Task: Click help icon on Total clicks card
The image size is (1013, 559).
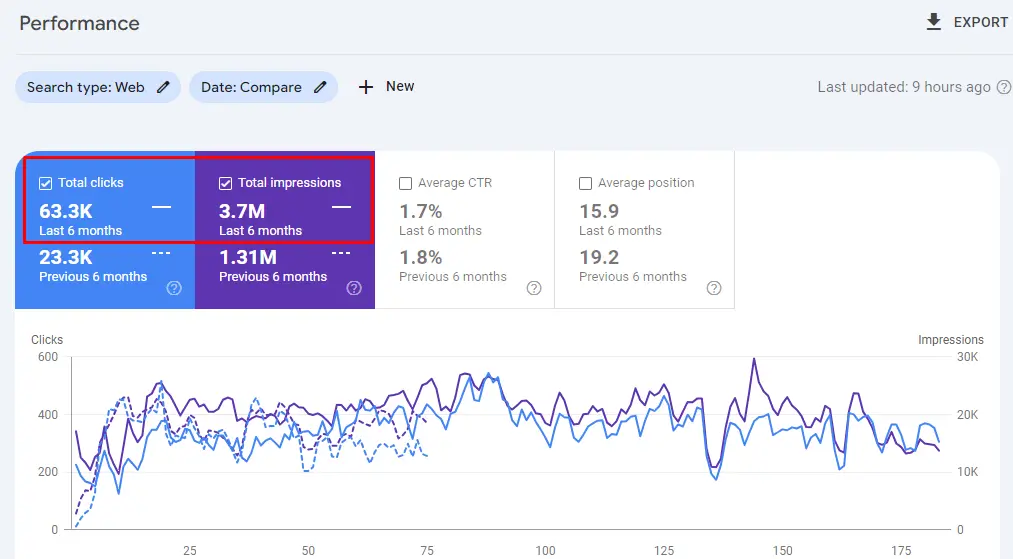Action: coord(174,288)
